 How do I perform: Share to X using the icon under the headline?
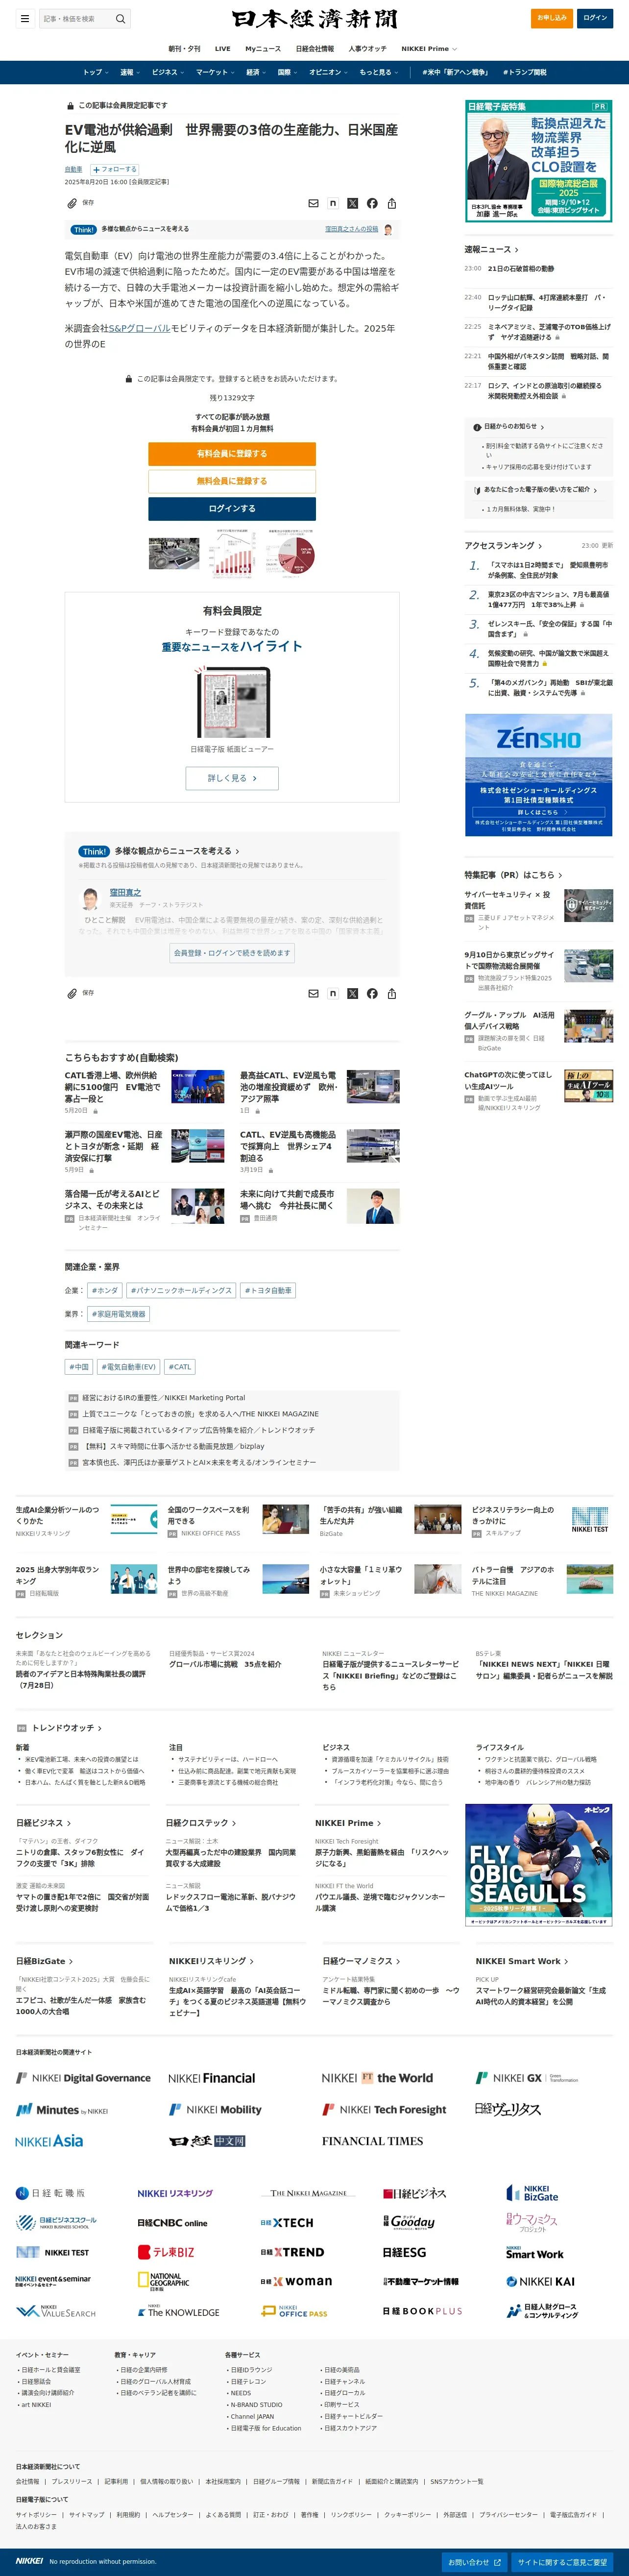(352, 203)
